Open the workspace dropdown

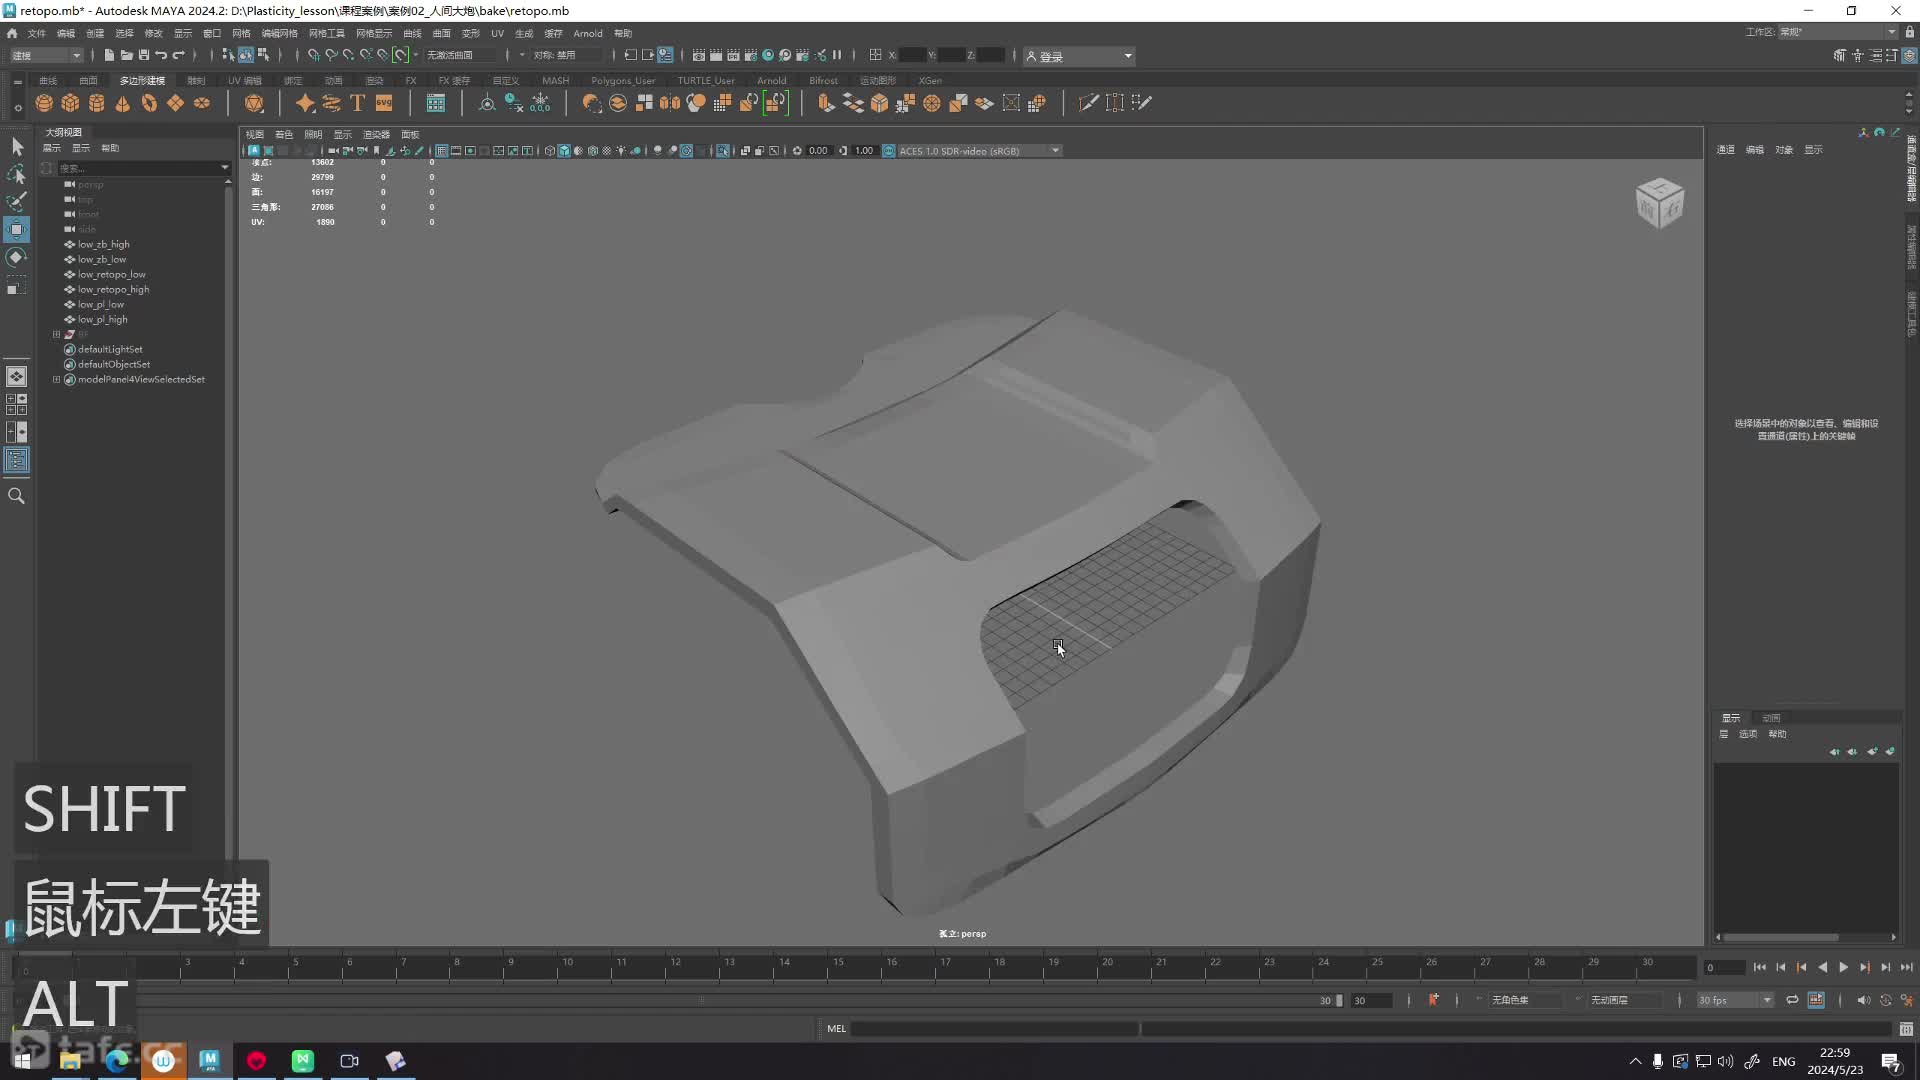click(x=1838, y=32)
